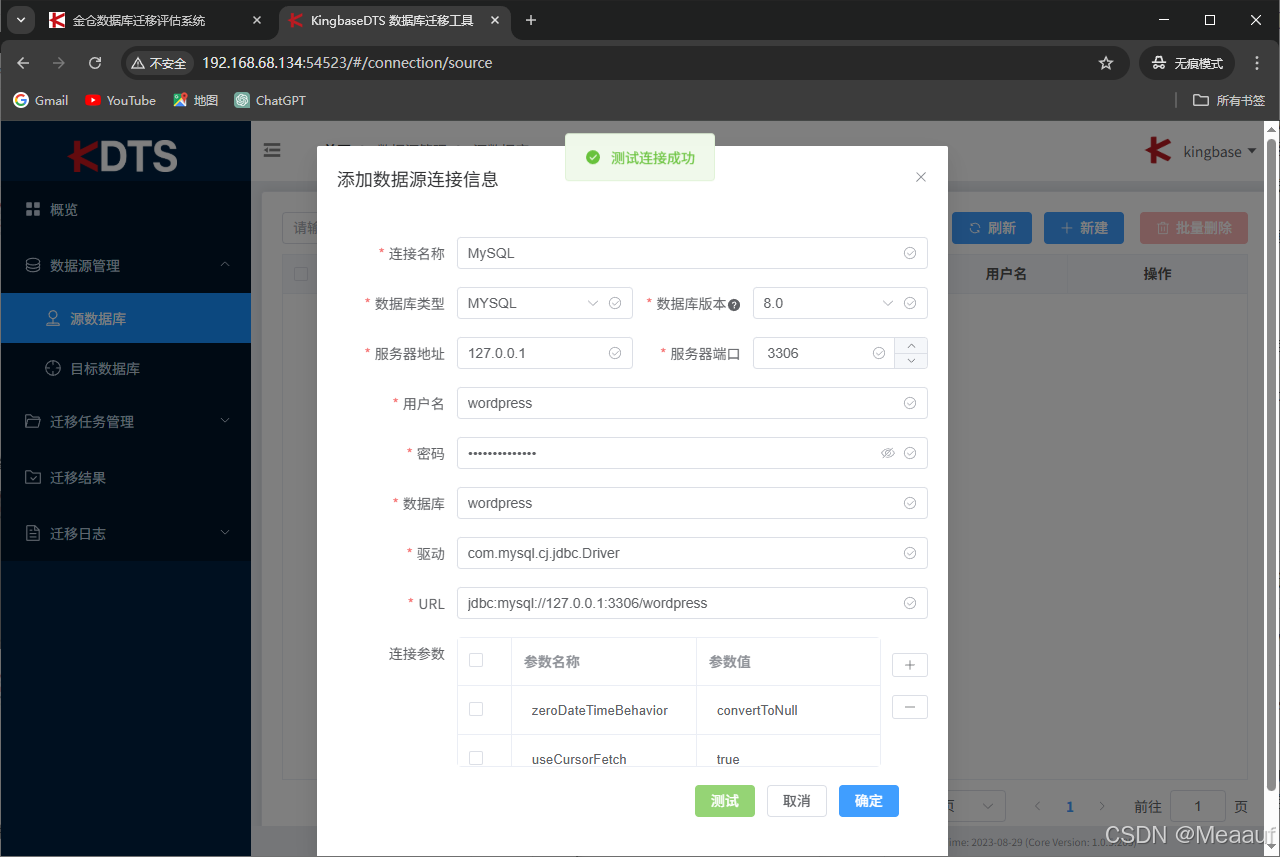
Task: Click the browser address bar URL
Action: [x=347, y=63]
